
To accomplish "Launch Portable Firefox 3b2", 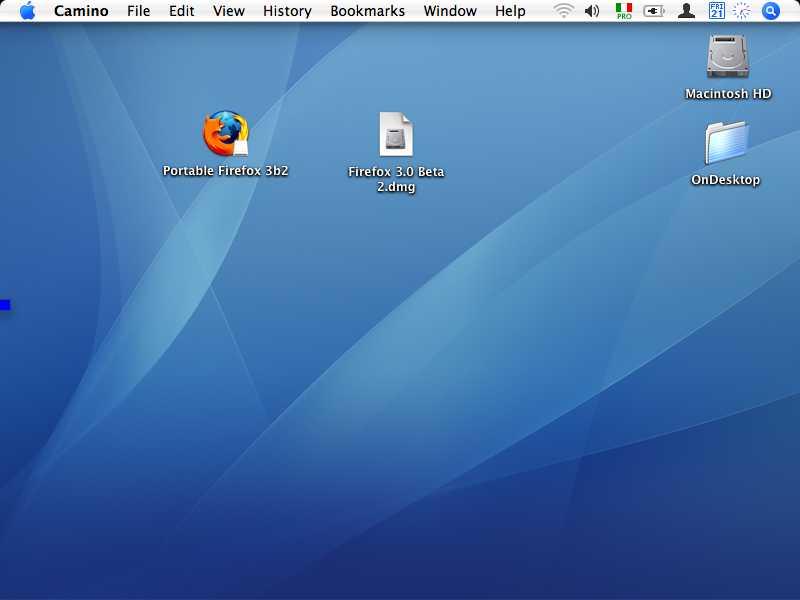I will tap(226, 132).
